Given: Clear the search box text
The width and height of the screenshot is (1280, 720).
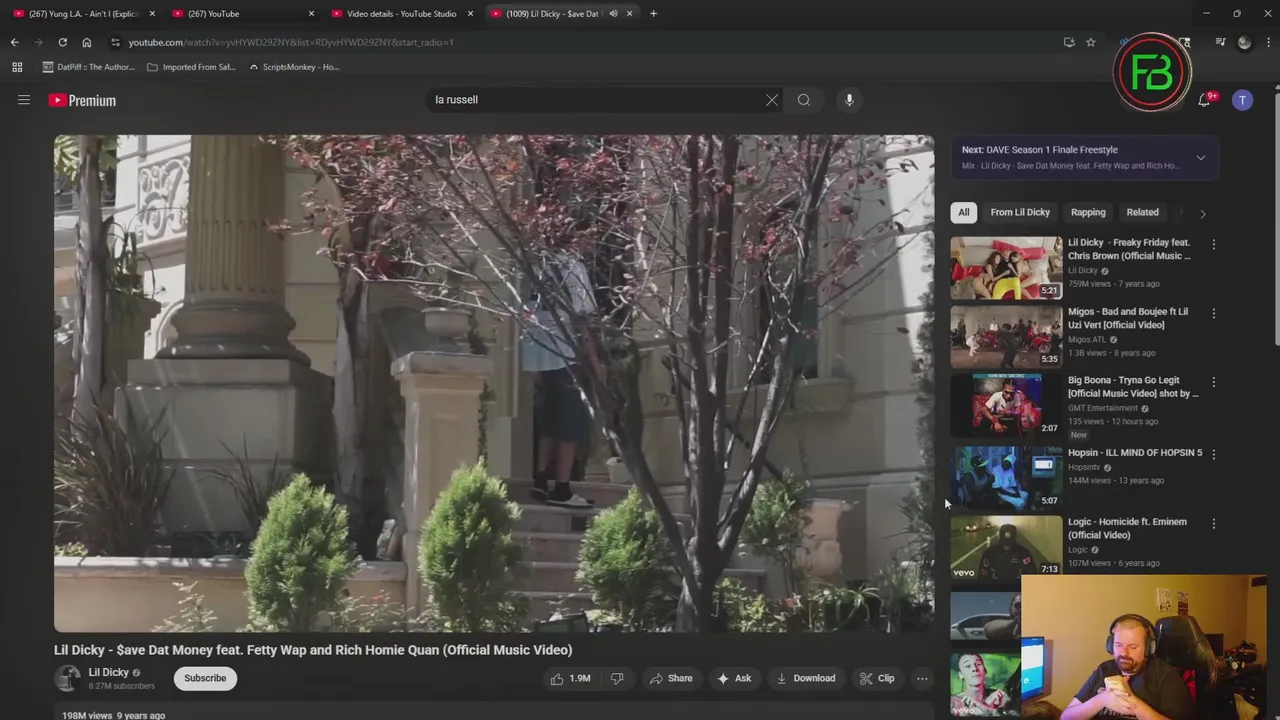Looking at the screenshot, I should (772, 100).
